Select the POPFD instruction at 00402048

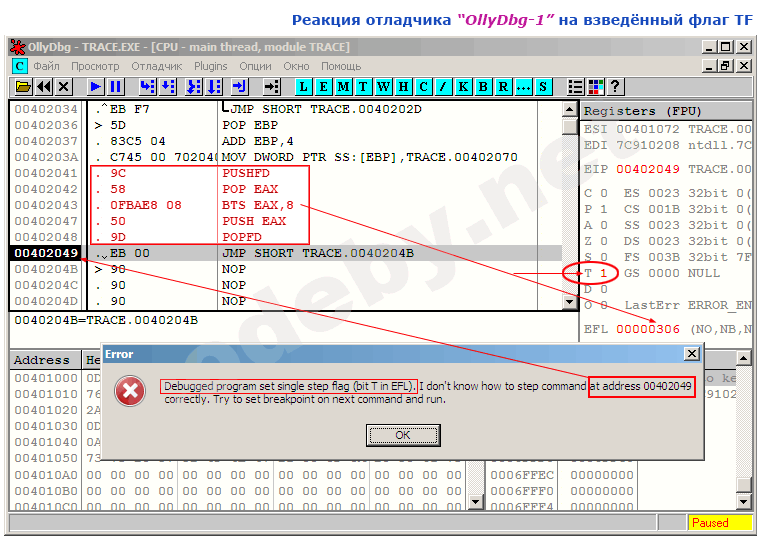(x=287, y=237)
